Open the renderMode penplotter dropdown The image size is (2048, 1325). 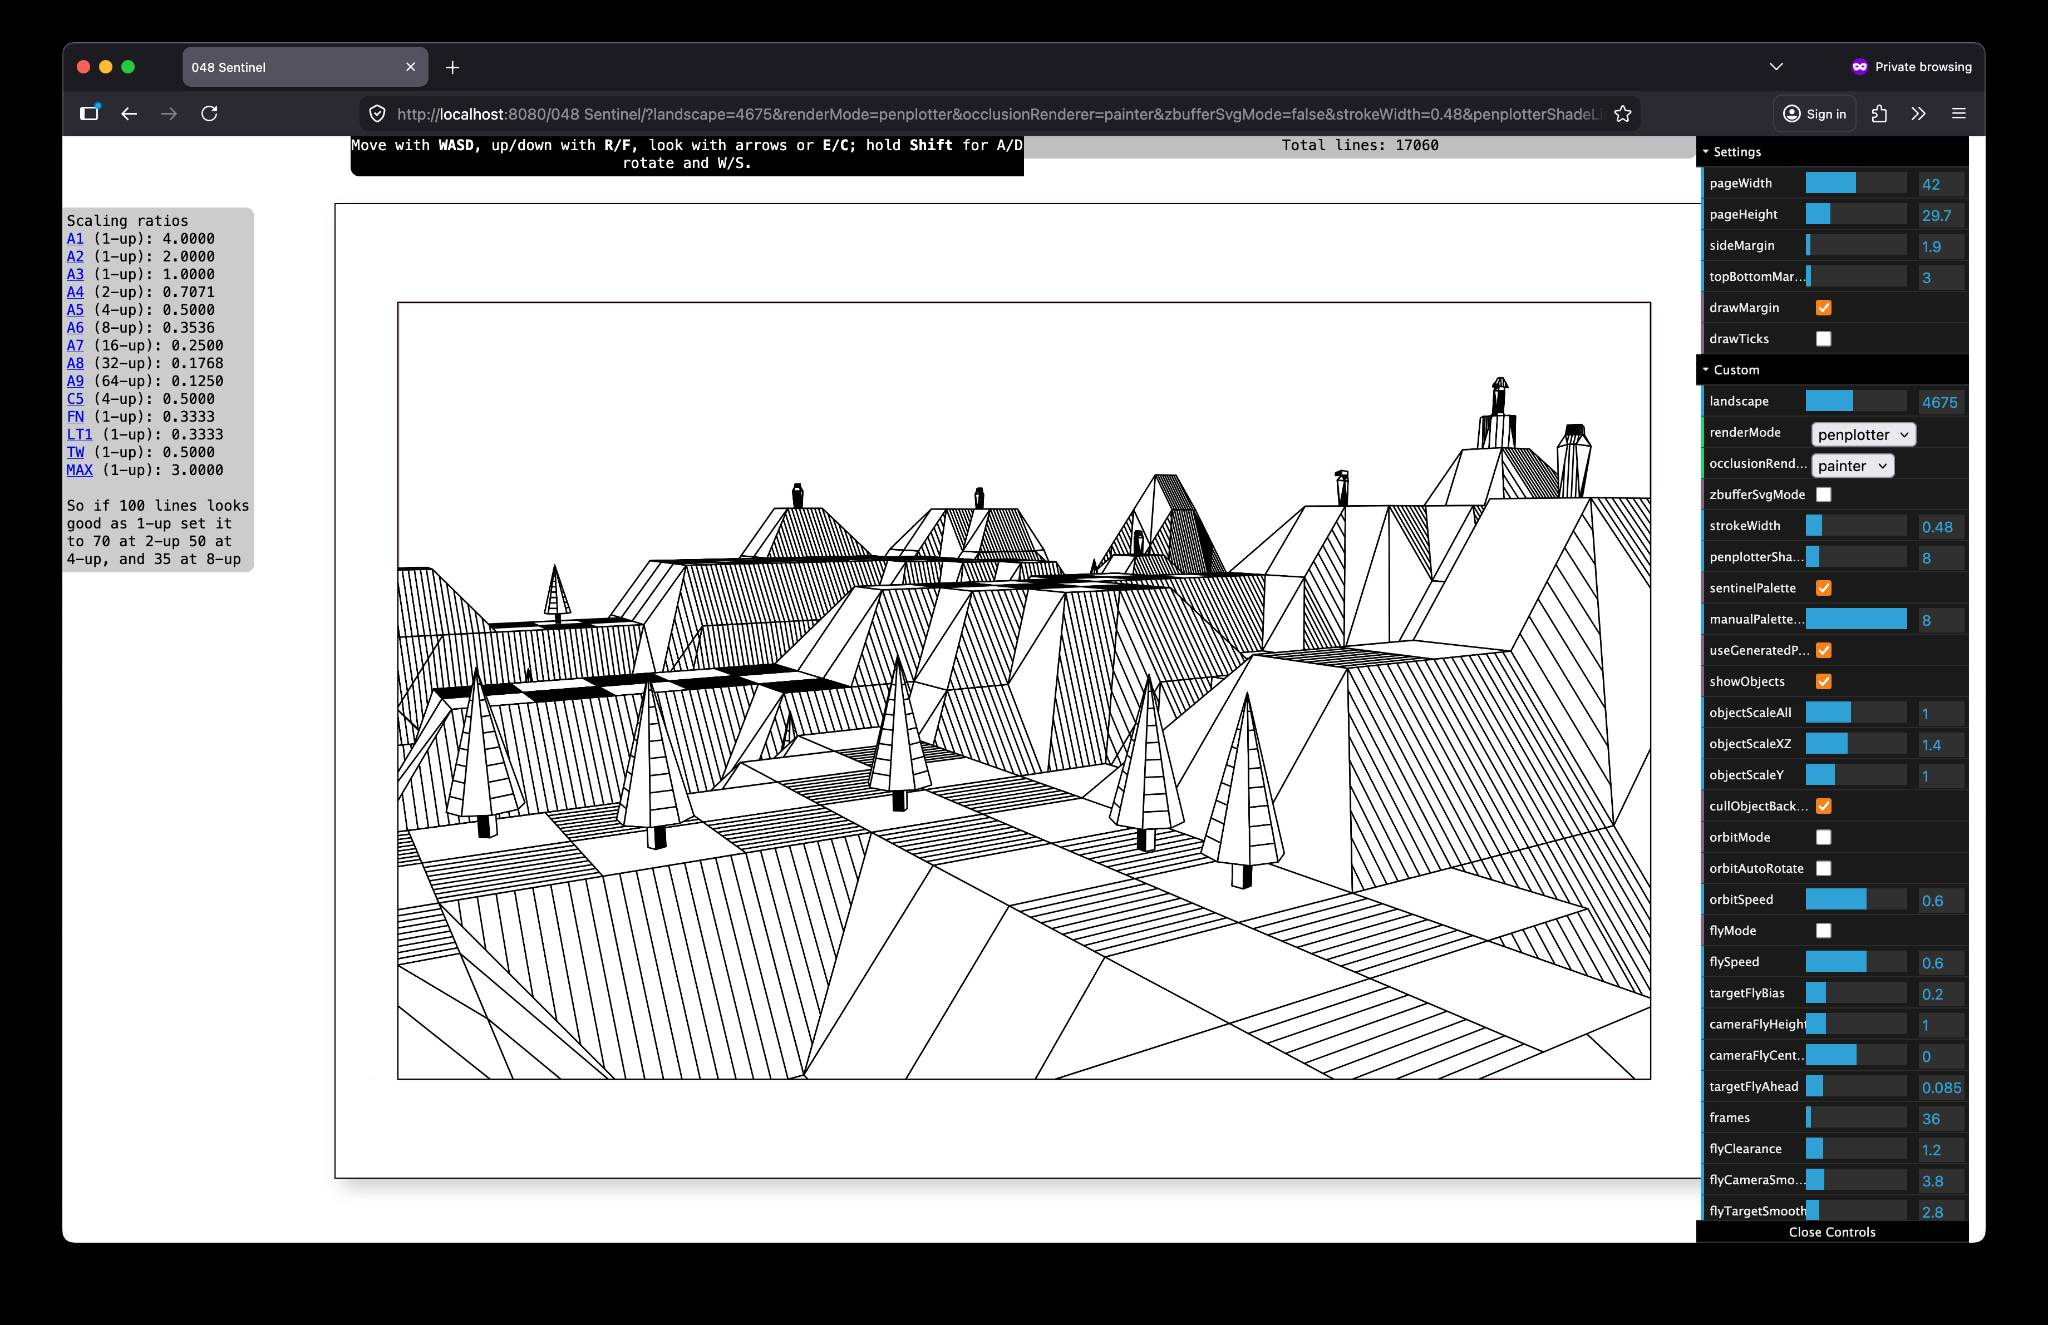pos(1863,434)
